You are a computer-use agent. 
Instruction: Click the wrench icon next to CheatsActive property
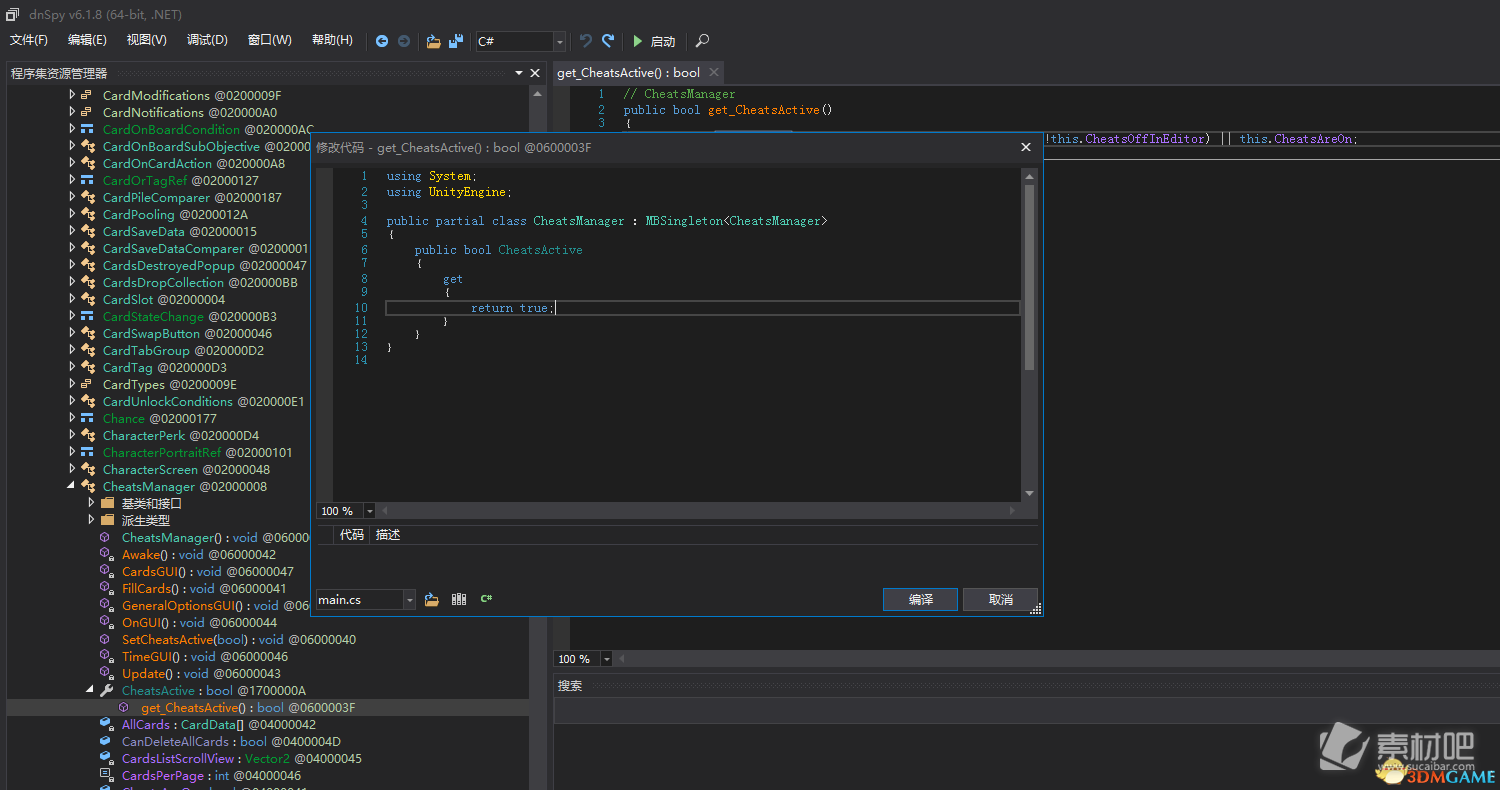click(106, 690)
